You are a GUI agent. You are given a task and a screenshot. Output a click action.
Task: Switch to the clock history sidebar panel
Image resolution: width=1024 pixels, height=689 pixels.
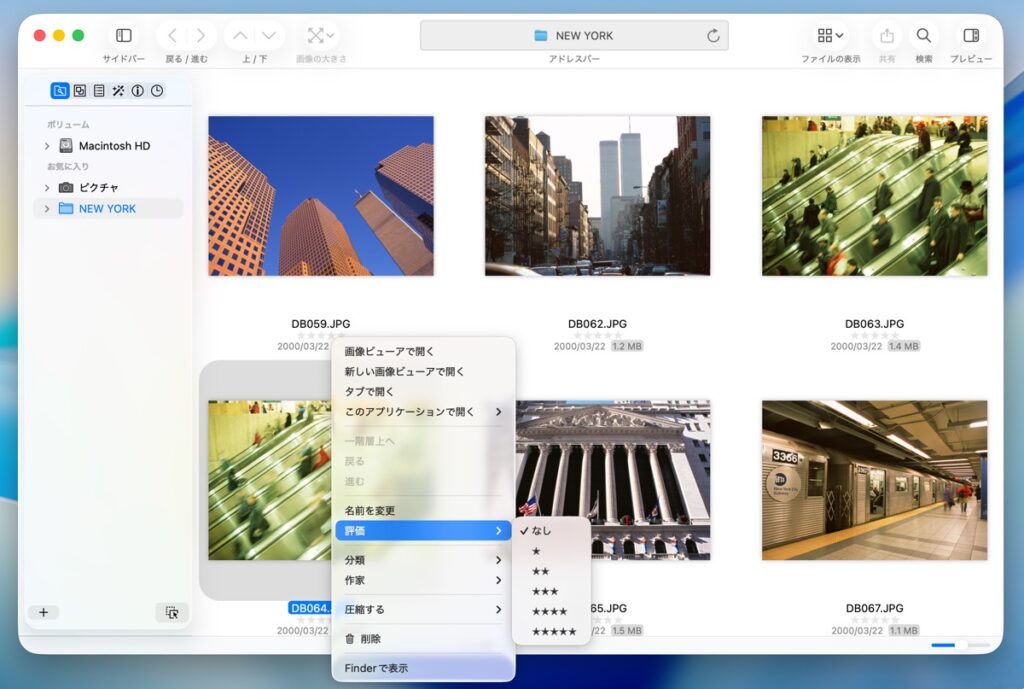[x=157, y=91]
